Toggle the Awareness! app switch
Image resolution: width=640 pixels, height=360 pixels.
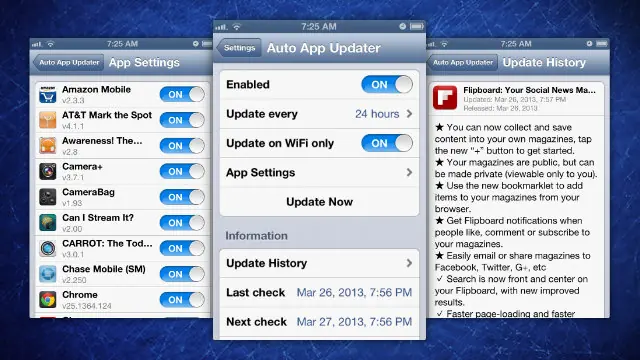click(182, 146)
